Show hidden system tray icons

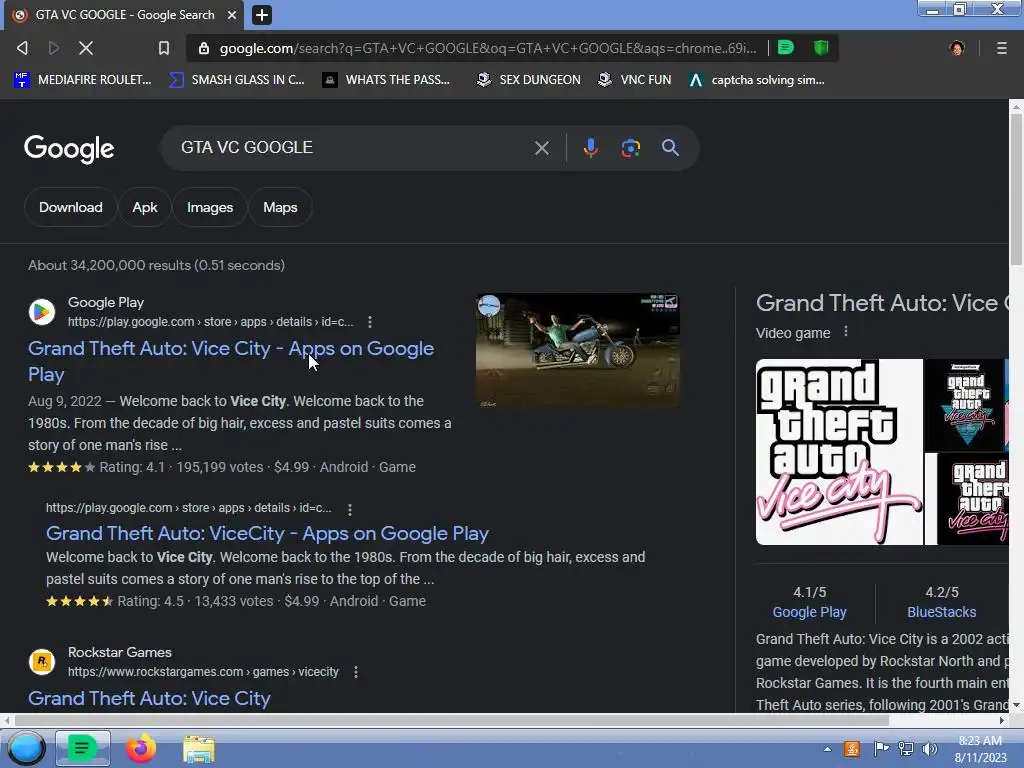point(827,749)
